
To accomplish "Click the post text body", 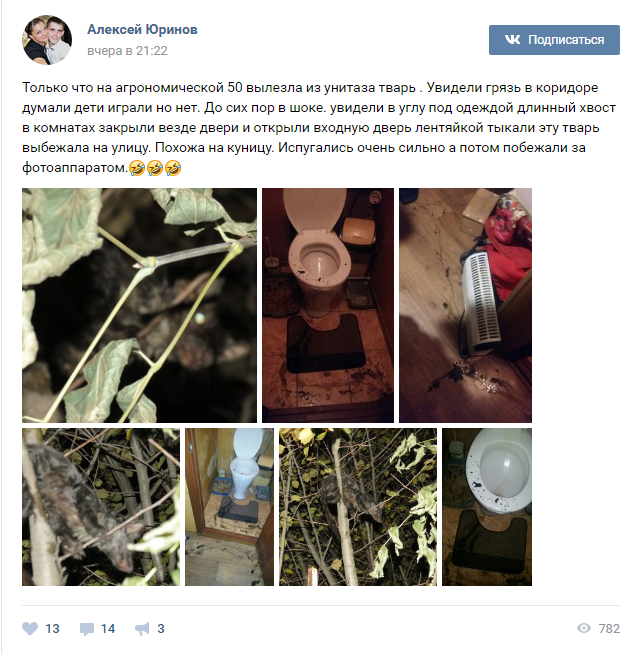I will tap(319, 128).
